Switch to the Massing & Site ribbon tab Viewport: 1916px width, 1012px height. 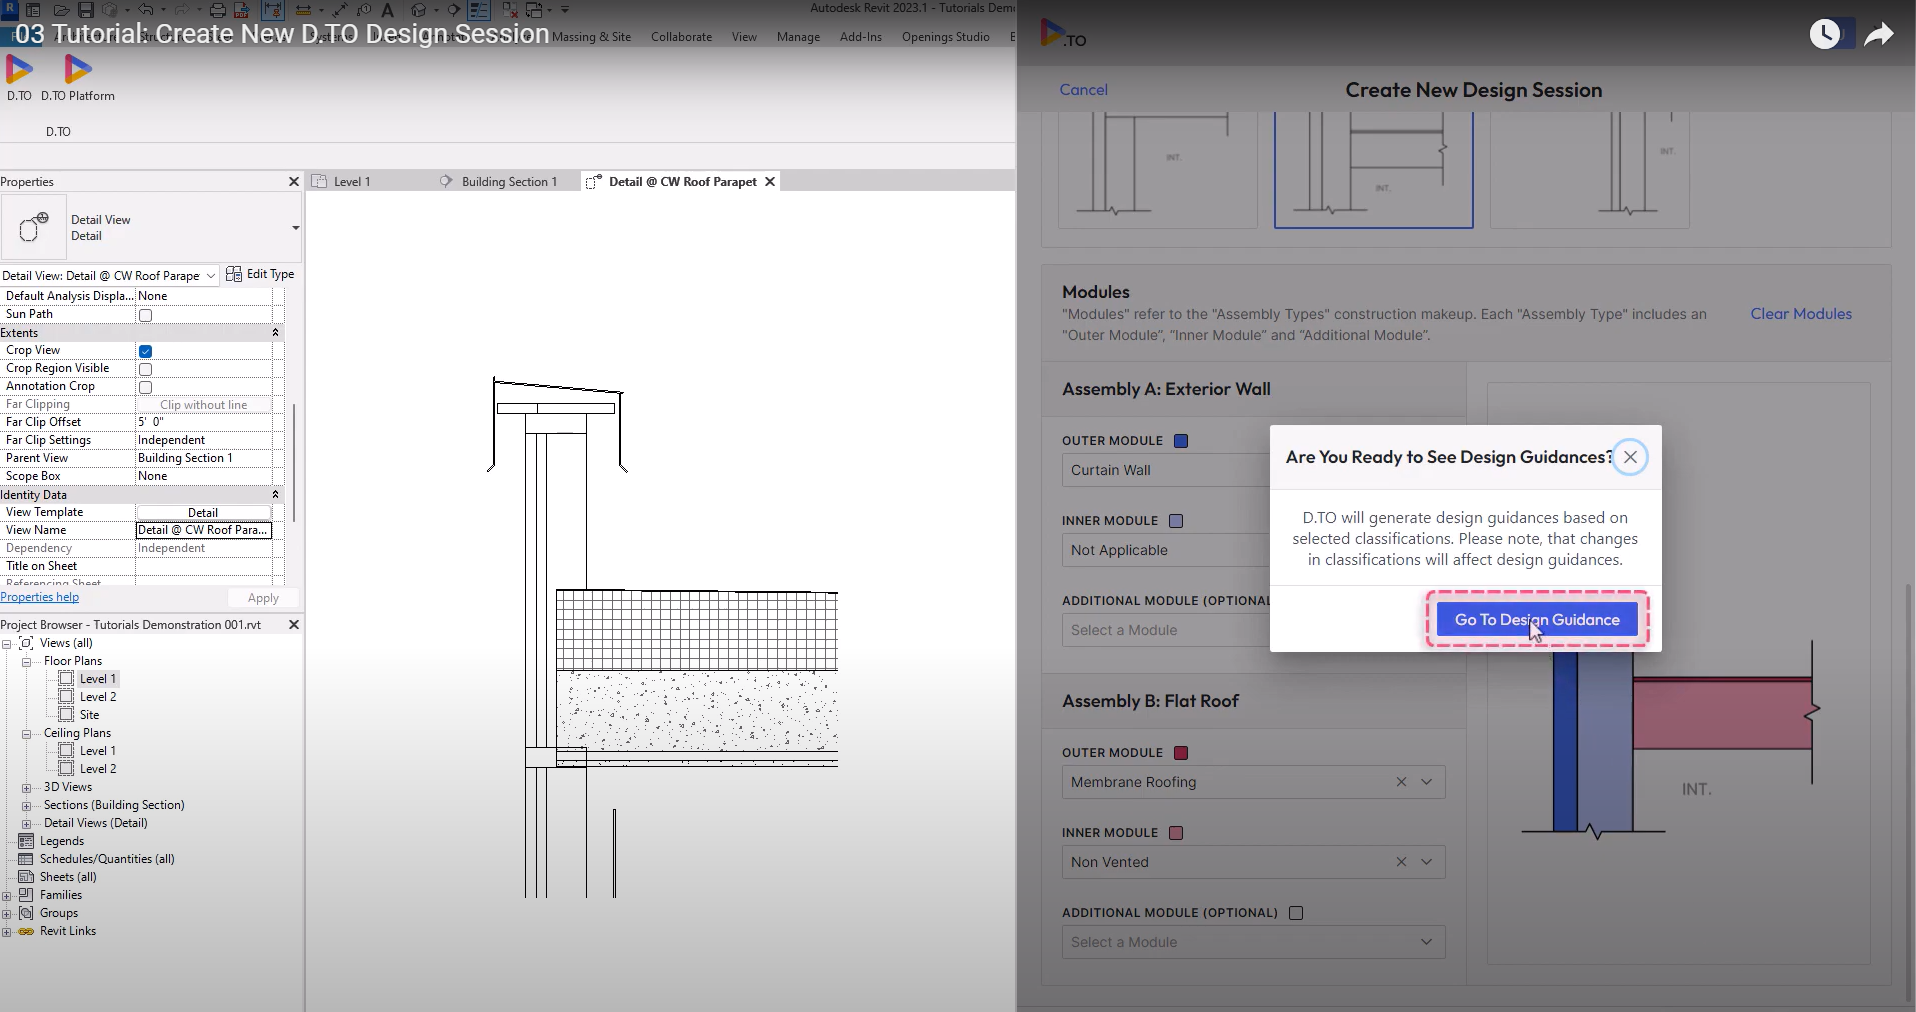click(593, 36)
